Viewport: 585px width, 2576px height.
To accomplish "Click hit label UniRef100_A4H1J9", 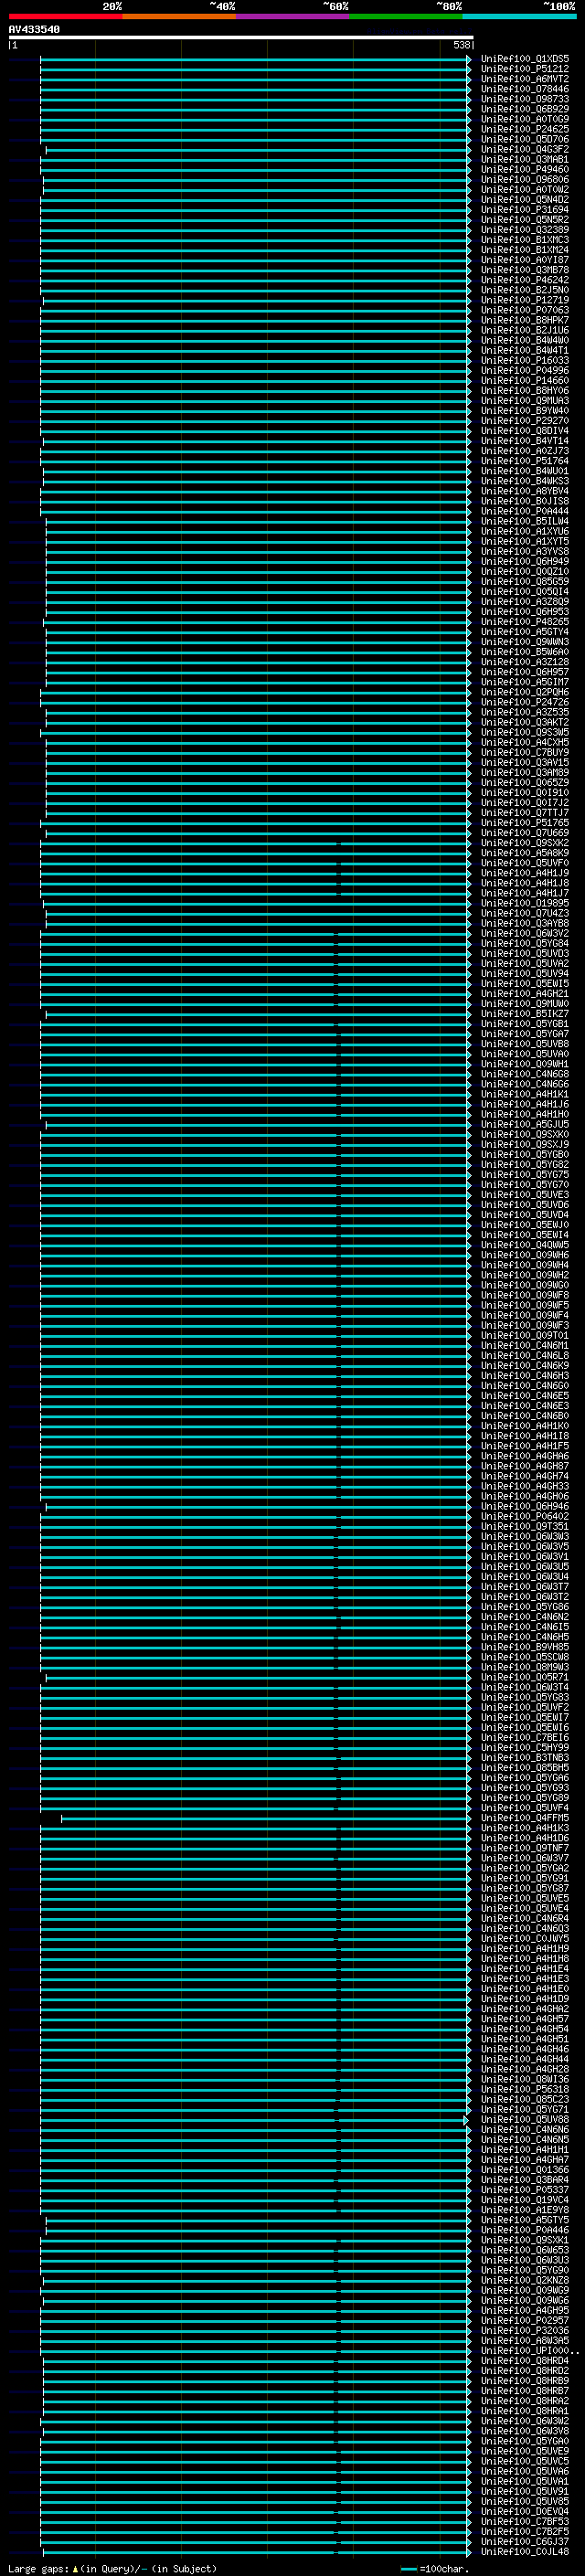I will click(525, 873).
